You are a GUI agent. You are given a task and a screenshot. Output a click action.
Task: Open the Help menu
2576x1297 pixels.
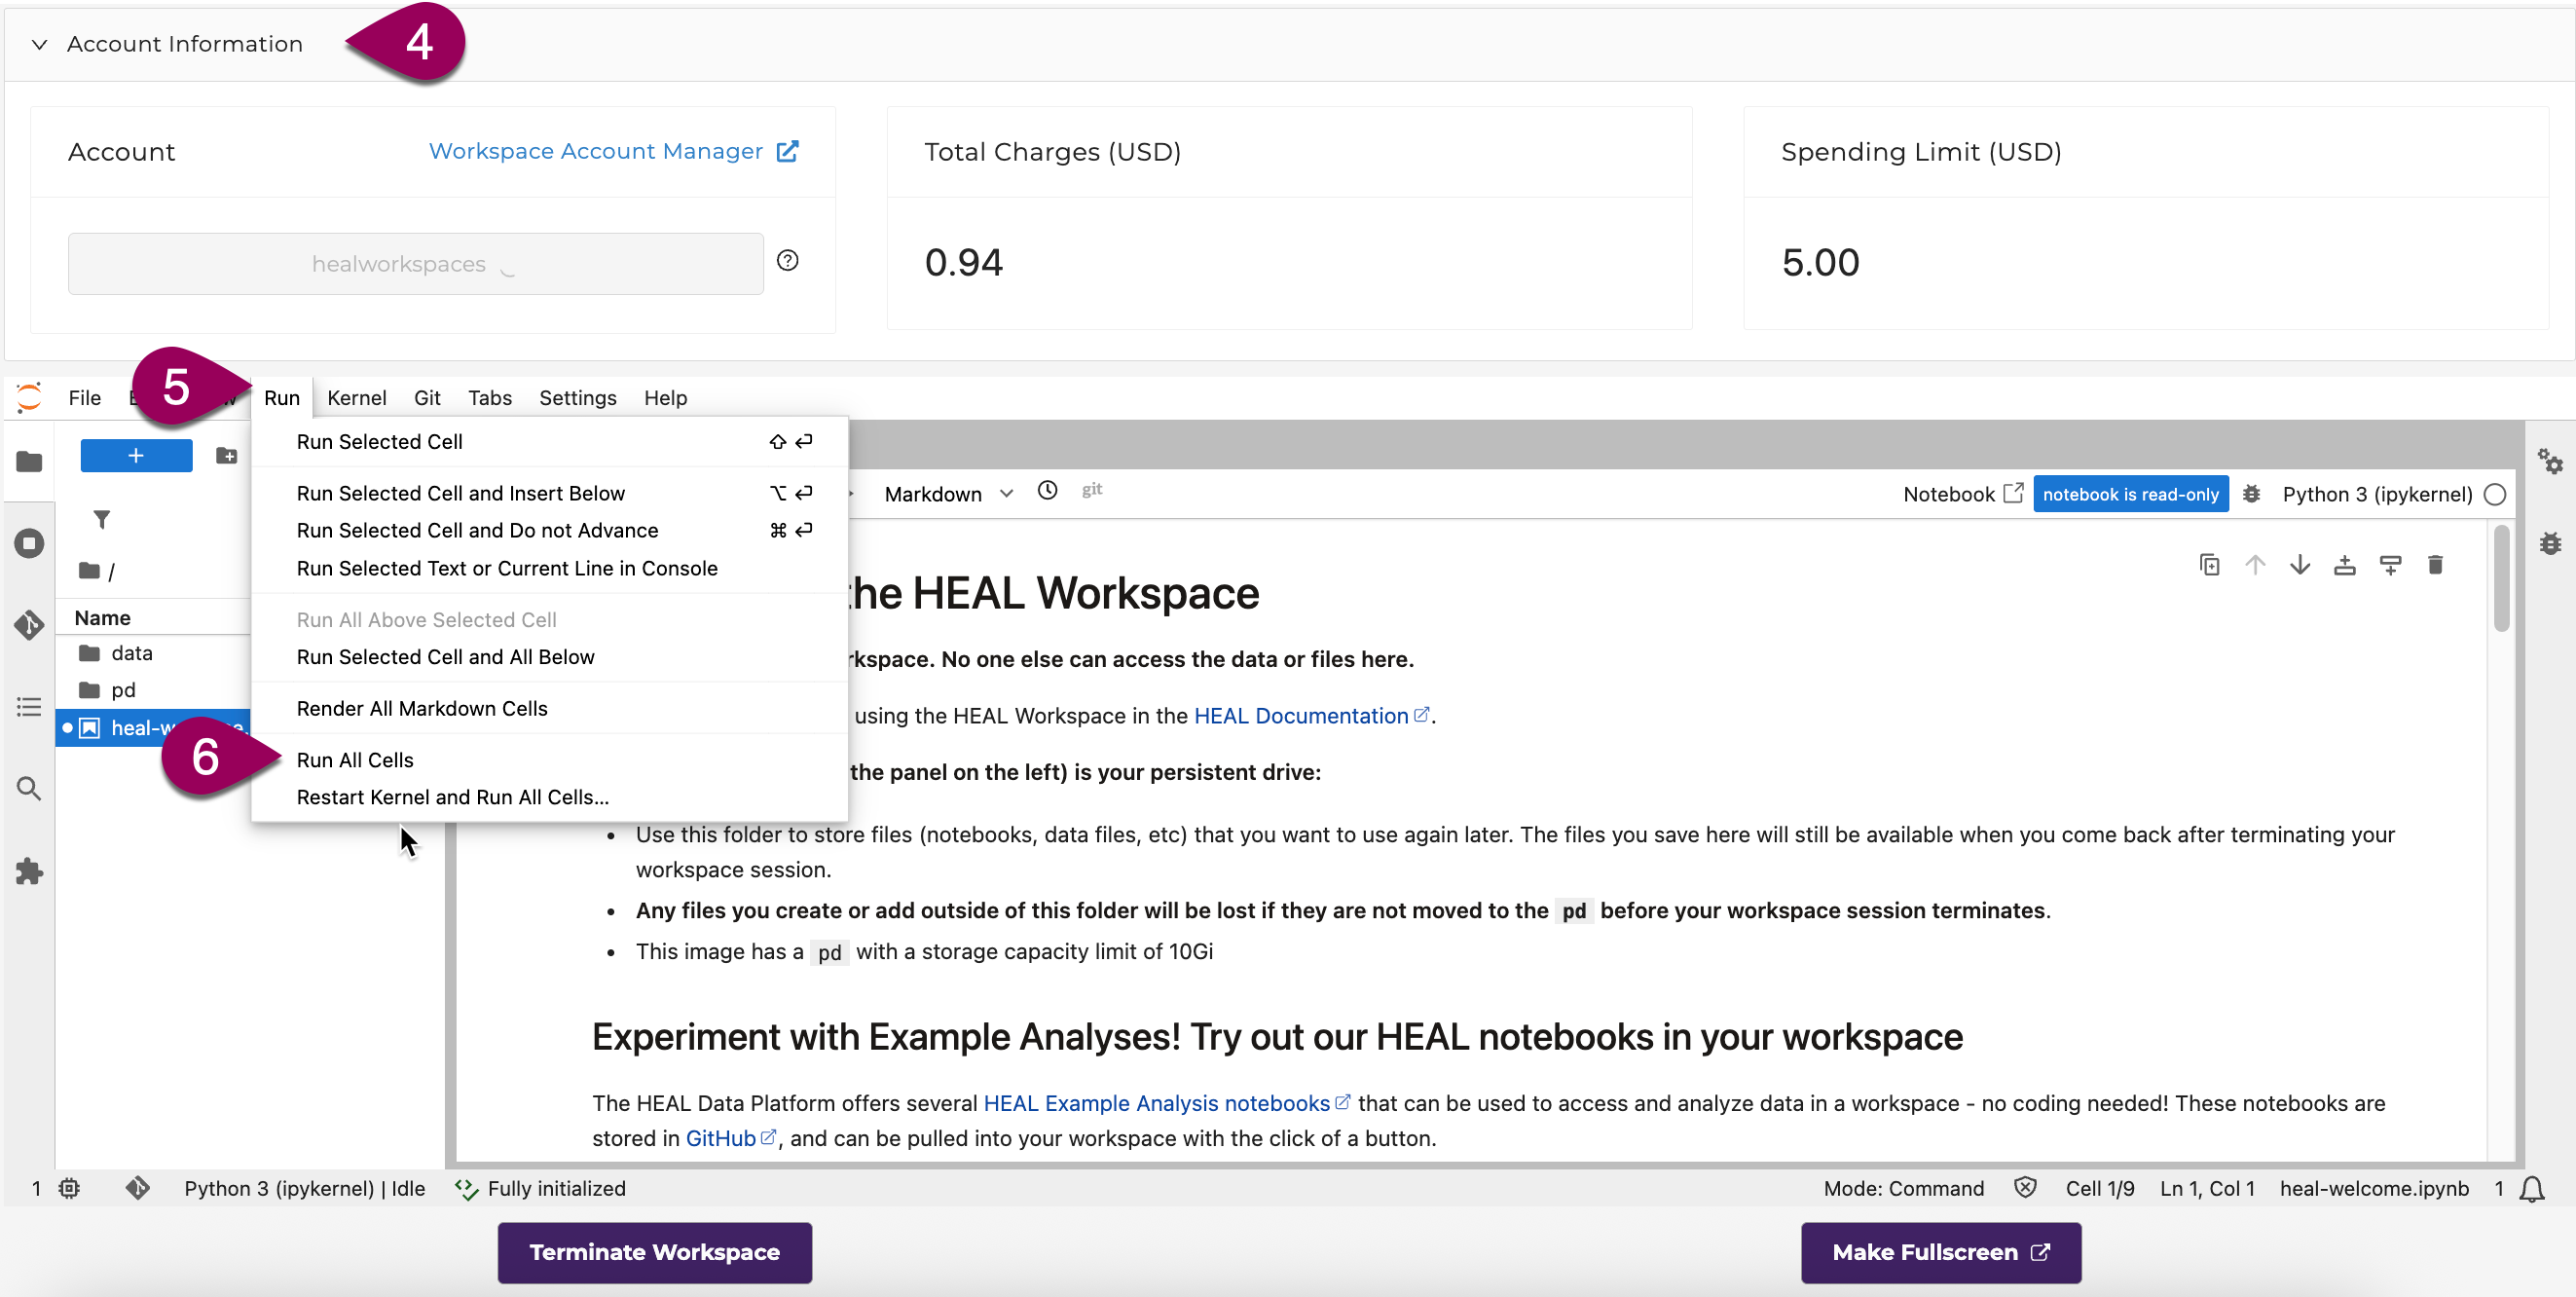tap(665, 398)
